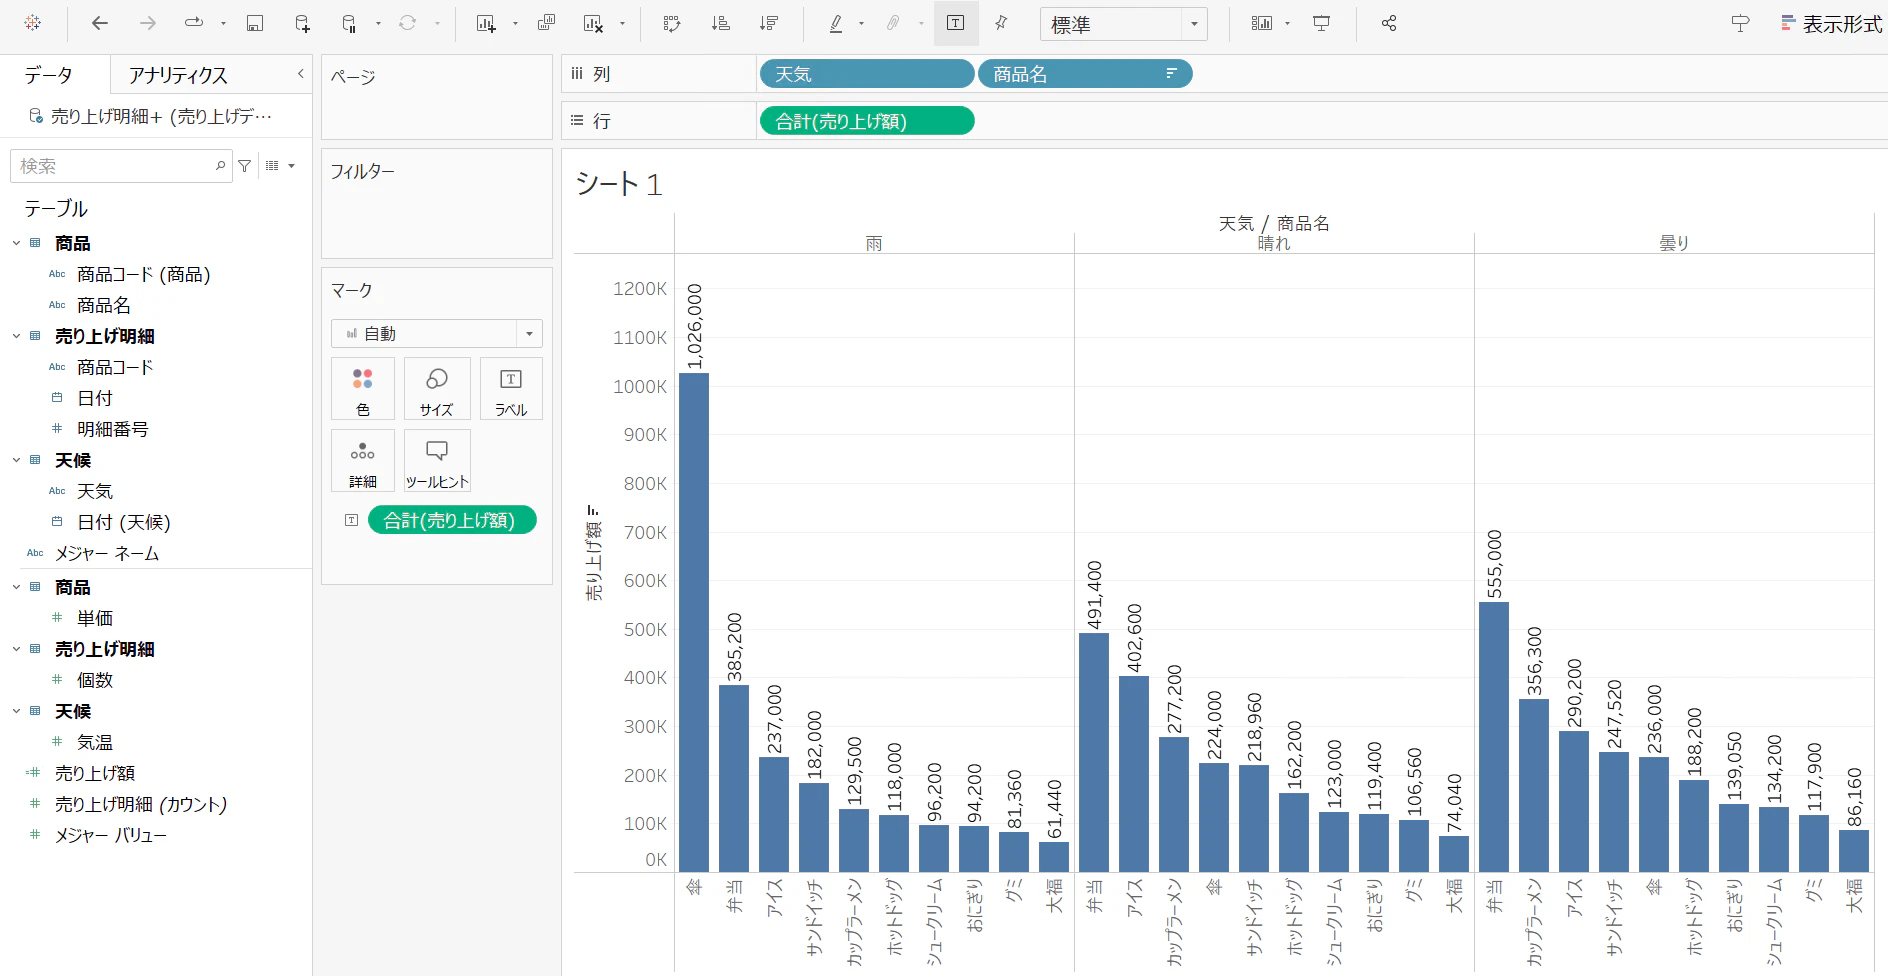Select the 1,026,000 傘 bar under 雨

(x=694, y=622)
